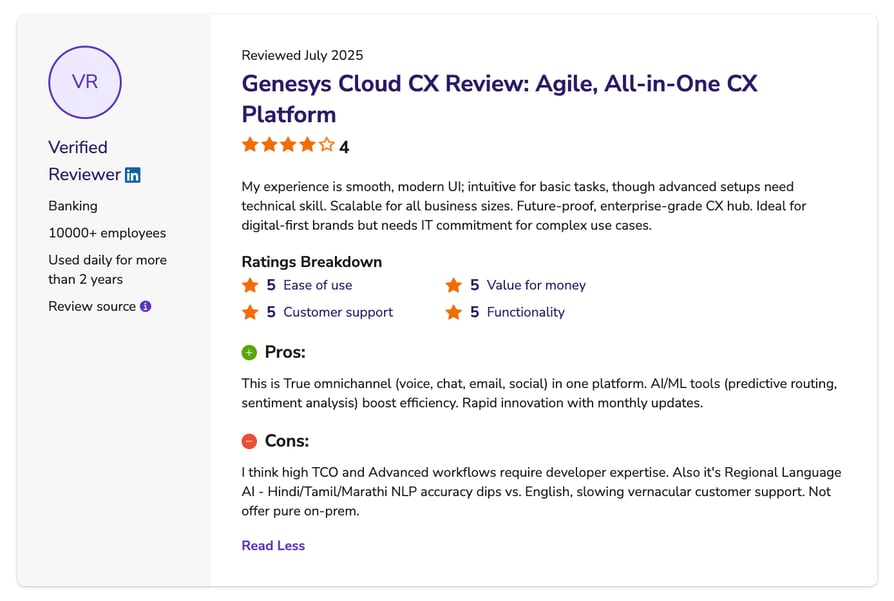Image resolution: width=894 pixels, height=601 pixels.
Task: Click the Cons text 'I think high TCO'
Action: coord(542,492)
